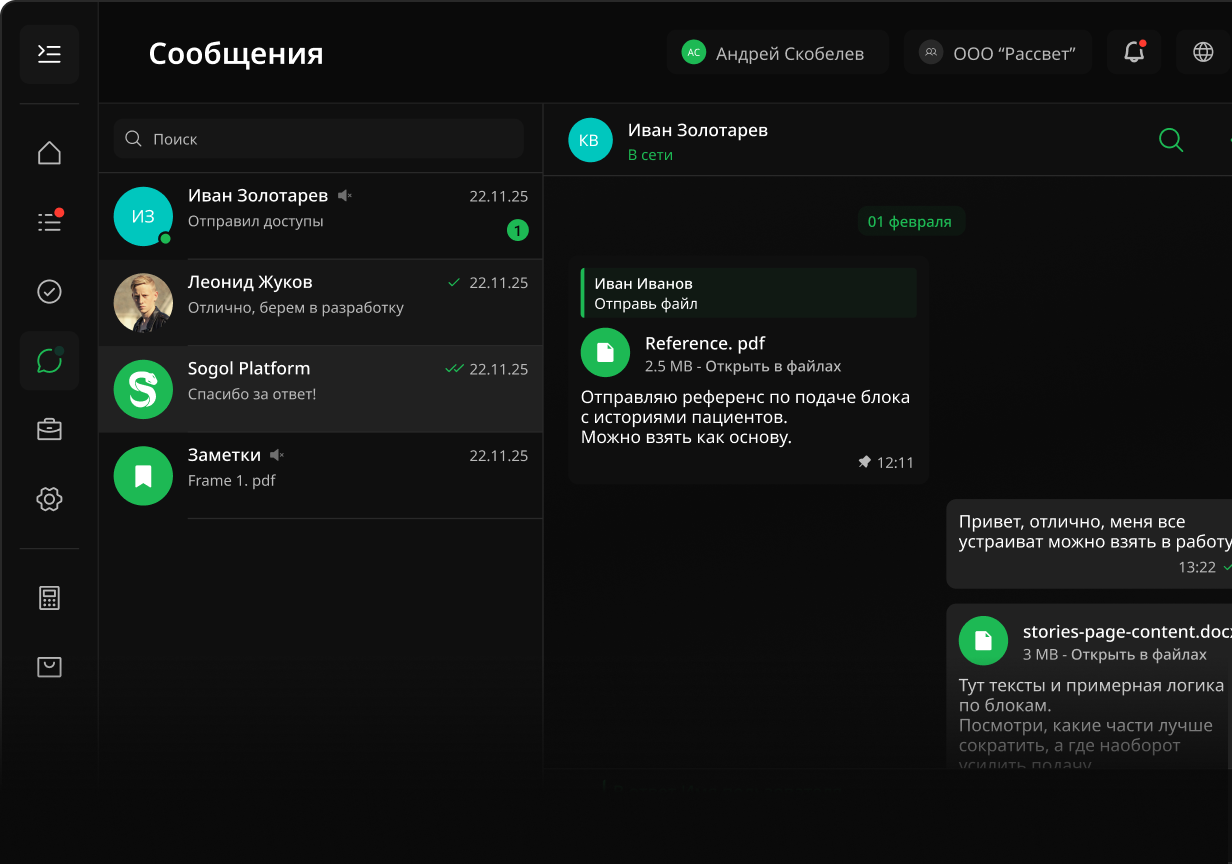
Task: Click the Поиск search field
Action: tap(320, 139)
